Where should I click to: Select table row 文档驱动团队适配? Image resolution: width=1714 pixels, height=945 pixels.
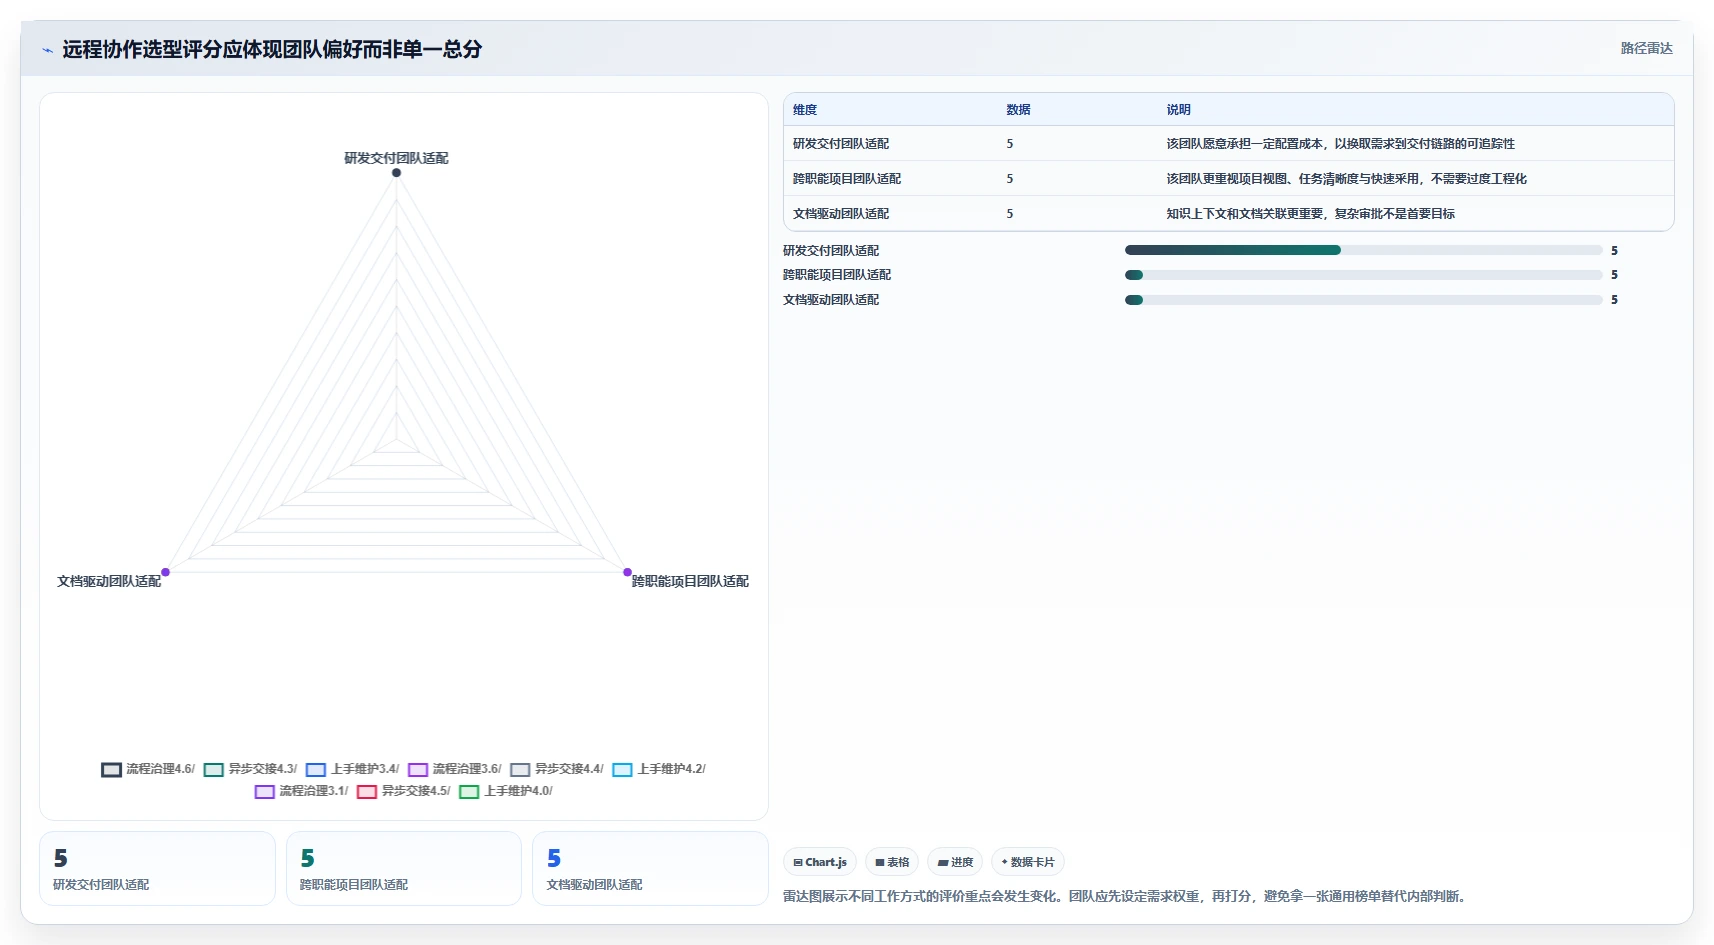[x=1229, y=214]
